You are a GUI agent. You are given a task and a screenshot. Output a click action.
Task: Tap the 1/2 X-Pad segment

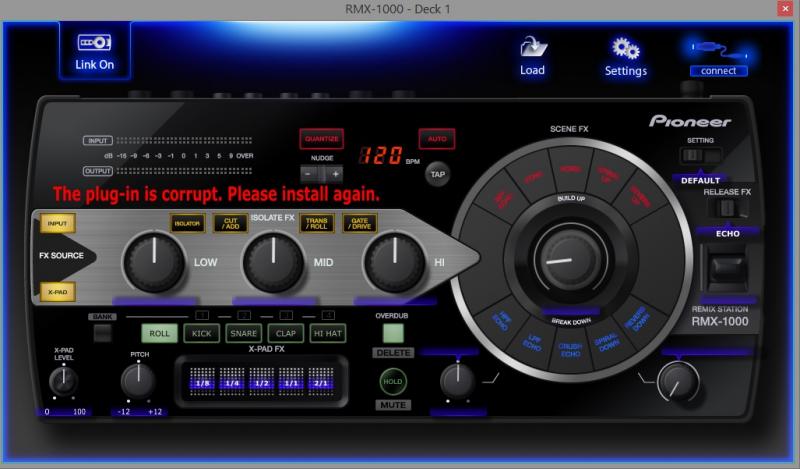tap(262, 383)
